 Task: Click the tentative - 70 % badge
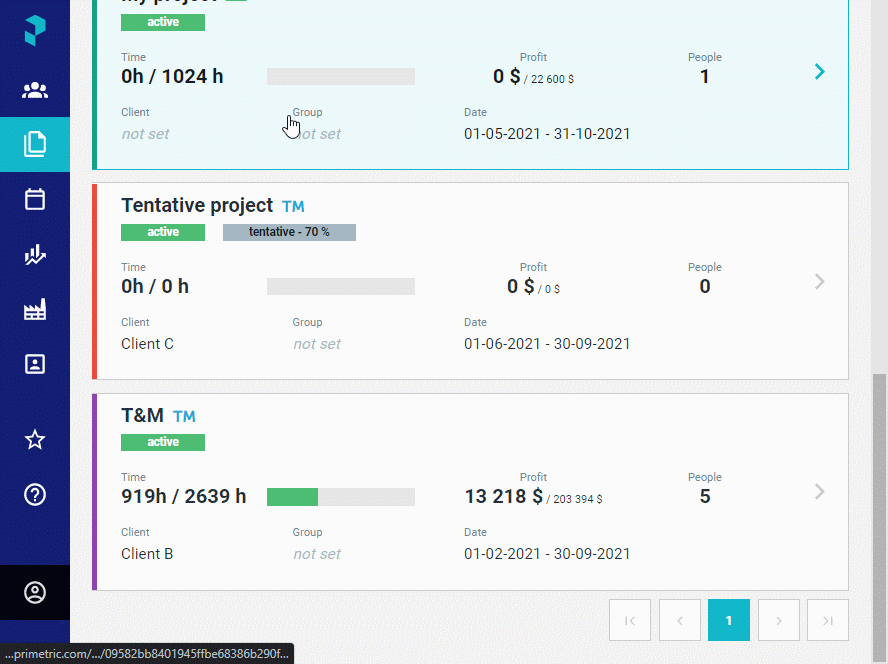tap(289, 232)
